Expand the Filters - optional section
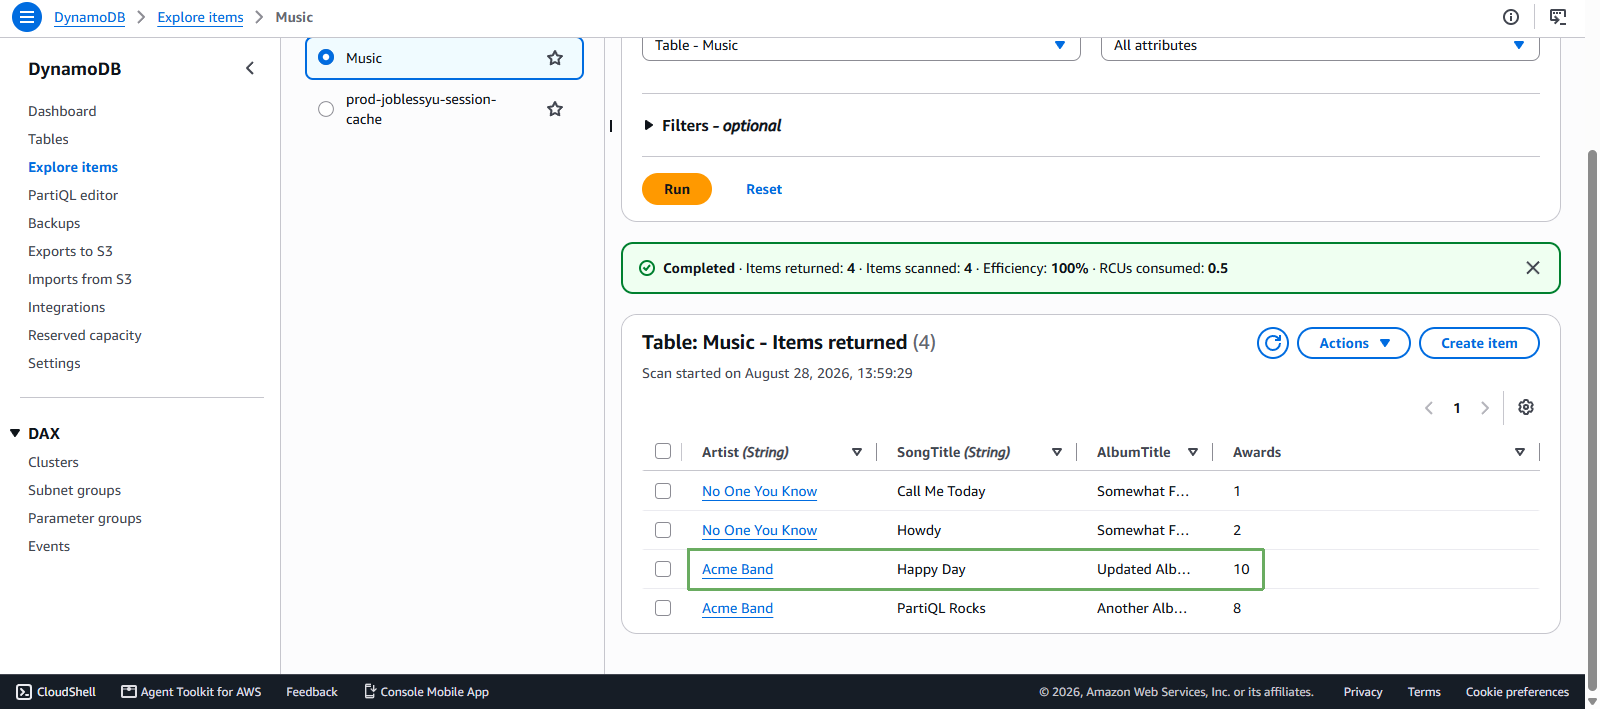This screenshot has height=709, width=1600. pyautogui.click(x=712, y=125)
